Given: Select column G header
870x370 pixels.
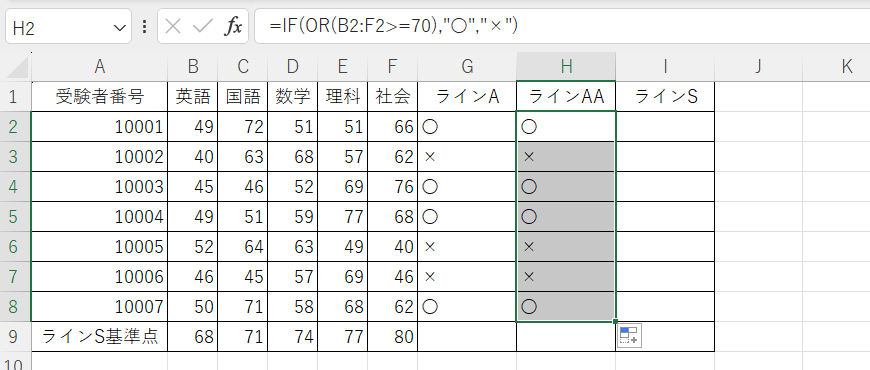Looking at the screenshot, I should 467,67.
